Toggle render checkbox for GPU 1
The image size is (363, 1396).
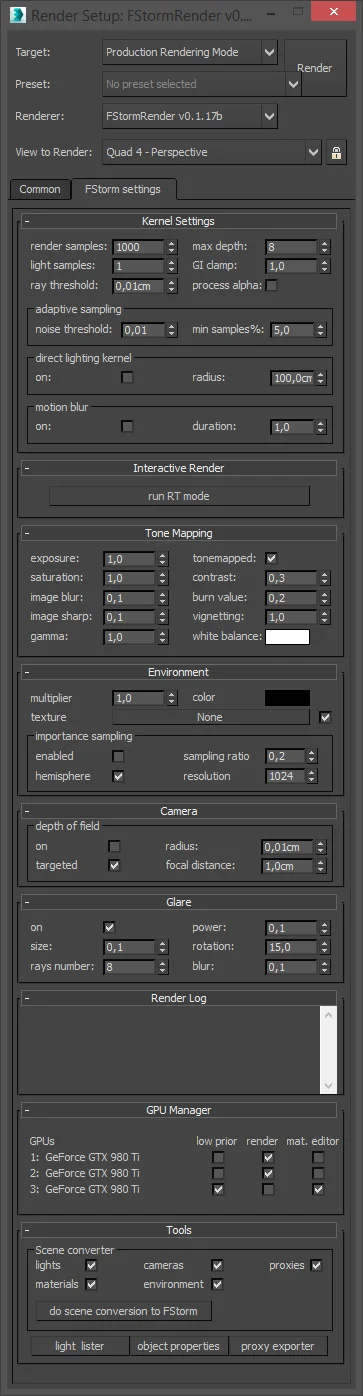point(267,1157)
